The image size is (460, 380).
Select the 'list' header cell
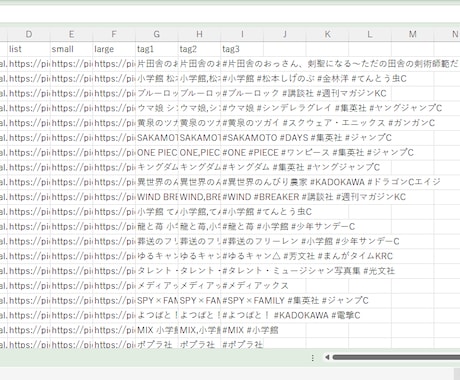coord(29,49)
